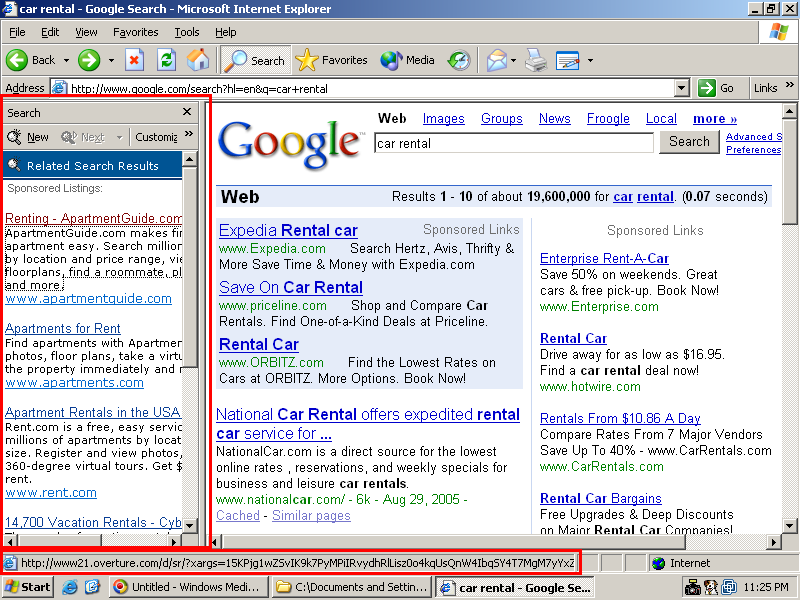The height and width of the screenshot is (600, 800).
Task: Open the Media toolbar button
Action: (407, 60)
